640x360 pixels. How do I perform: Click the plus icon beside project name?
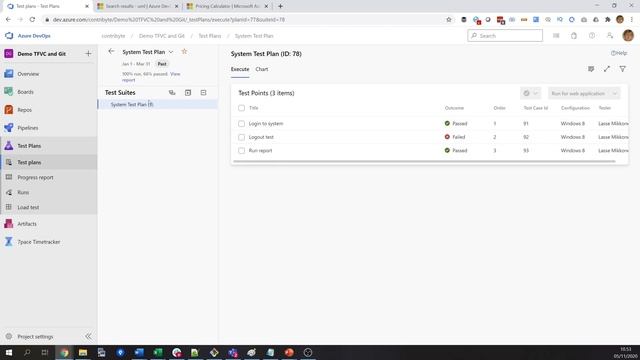tap(88, 53)
